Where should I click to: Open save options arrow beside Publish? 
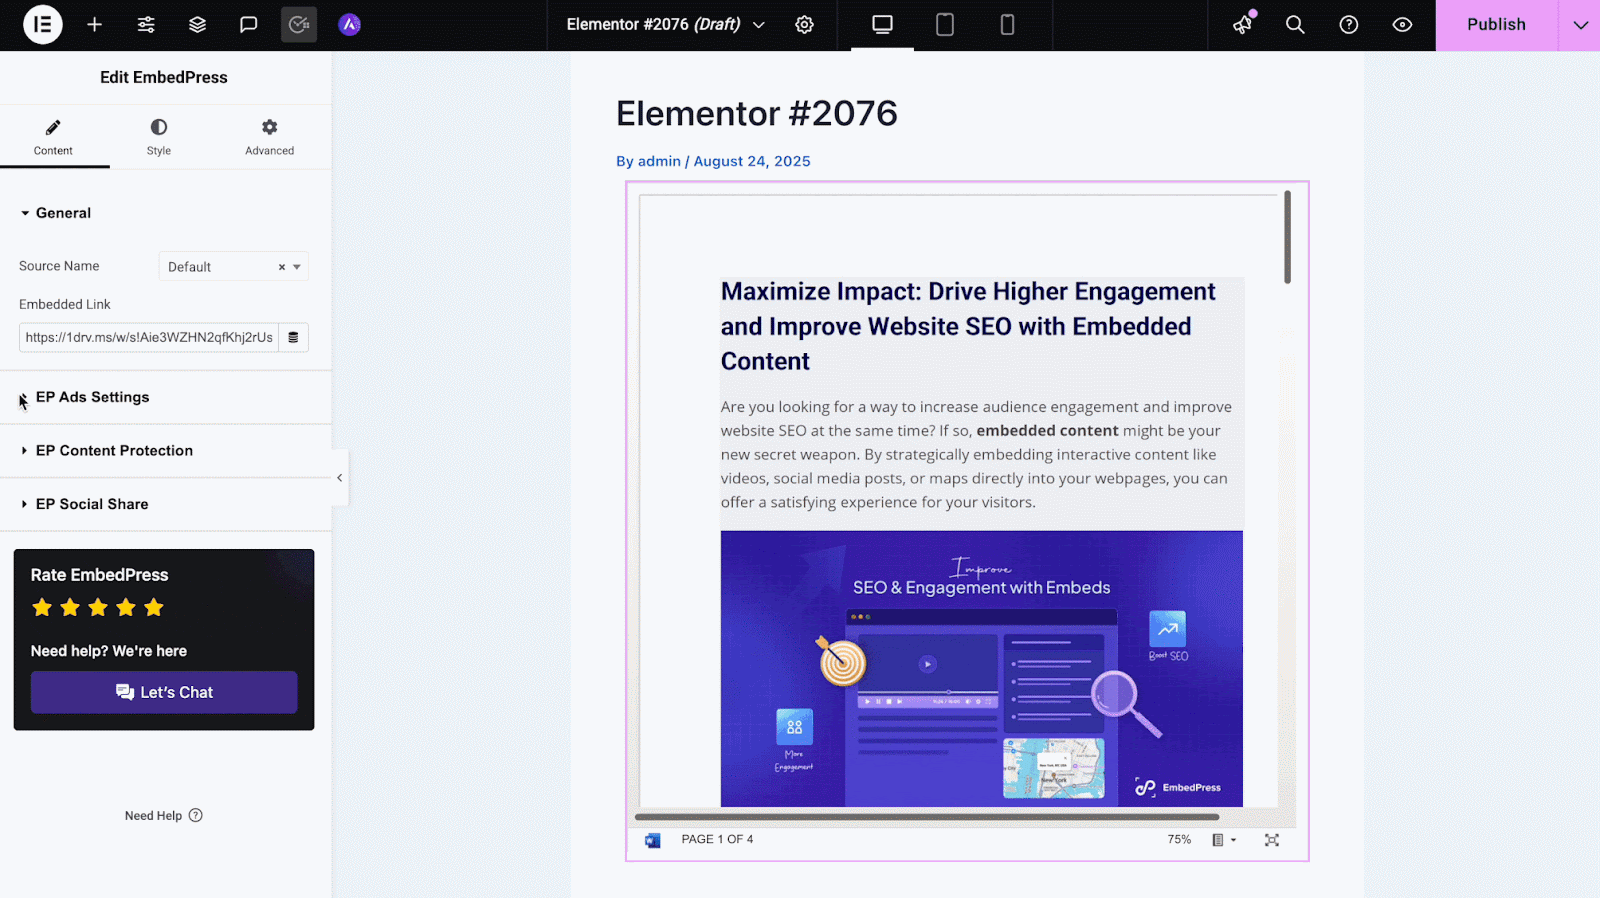[1580, 24]
